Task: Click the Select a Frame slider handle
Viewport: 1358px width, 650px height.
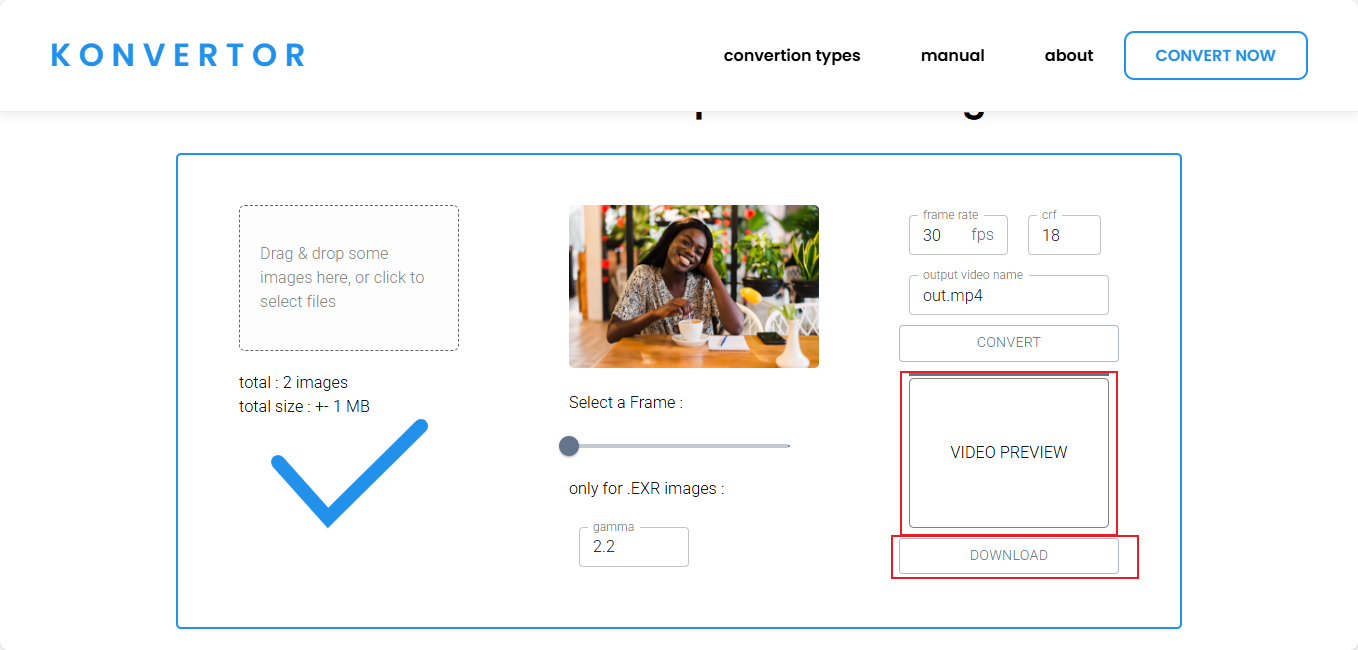Action: pyautogui.click(x=569, y=445)
